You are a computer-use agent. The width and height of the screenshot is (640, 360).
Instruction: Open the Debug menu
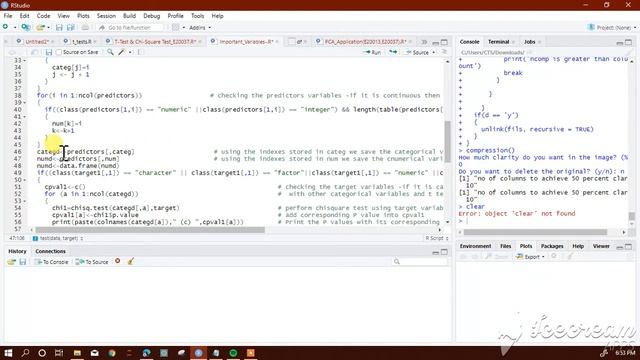151,16
